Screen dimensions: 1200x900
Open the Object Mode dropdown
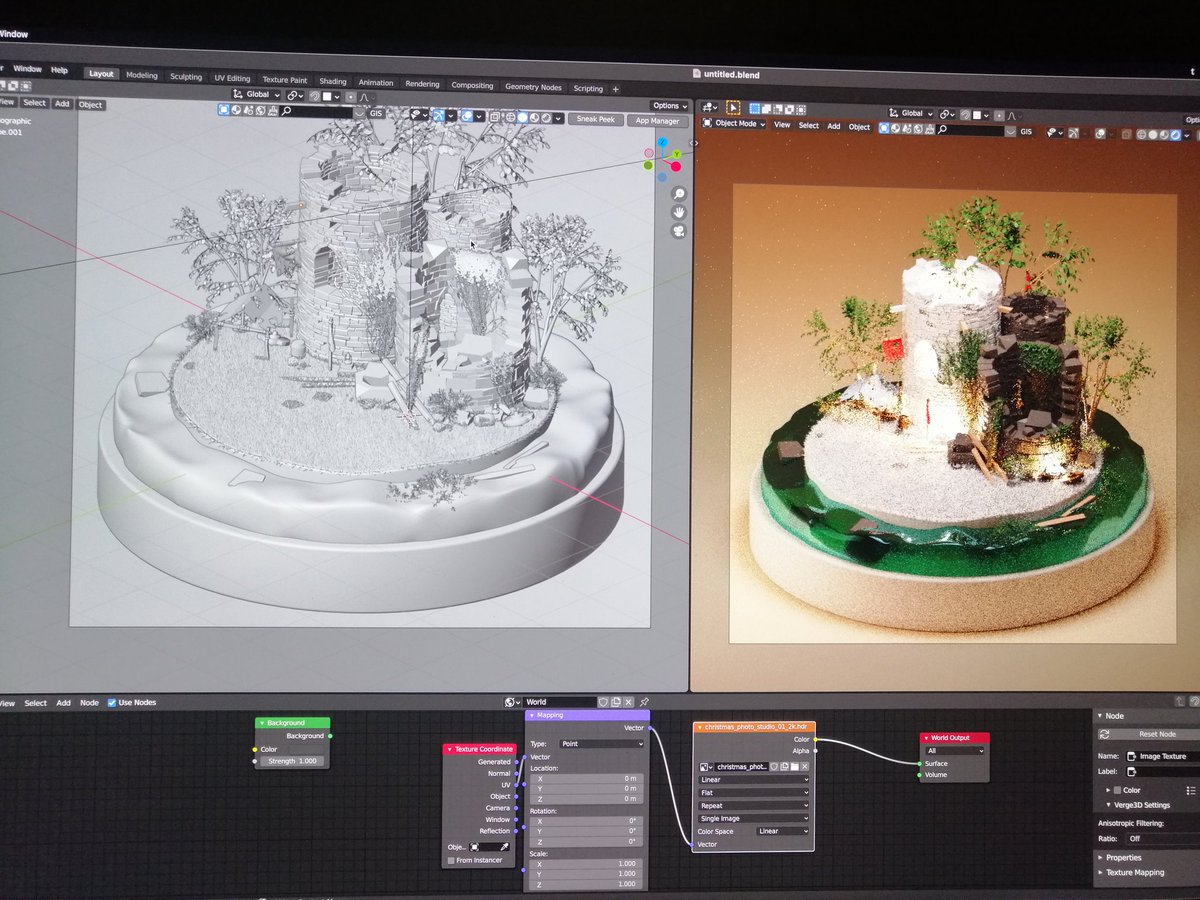(734, 124)
